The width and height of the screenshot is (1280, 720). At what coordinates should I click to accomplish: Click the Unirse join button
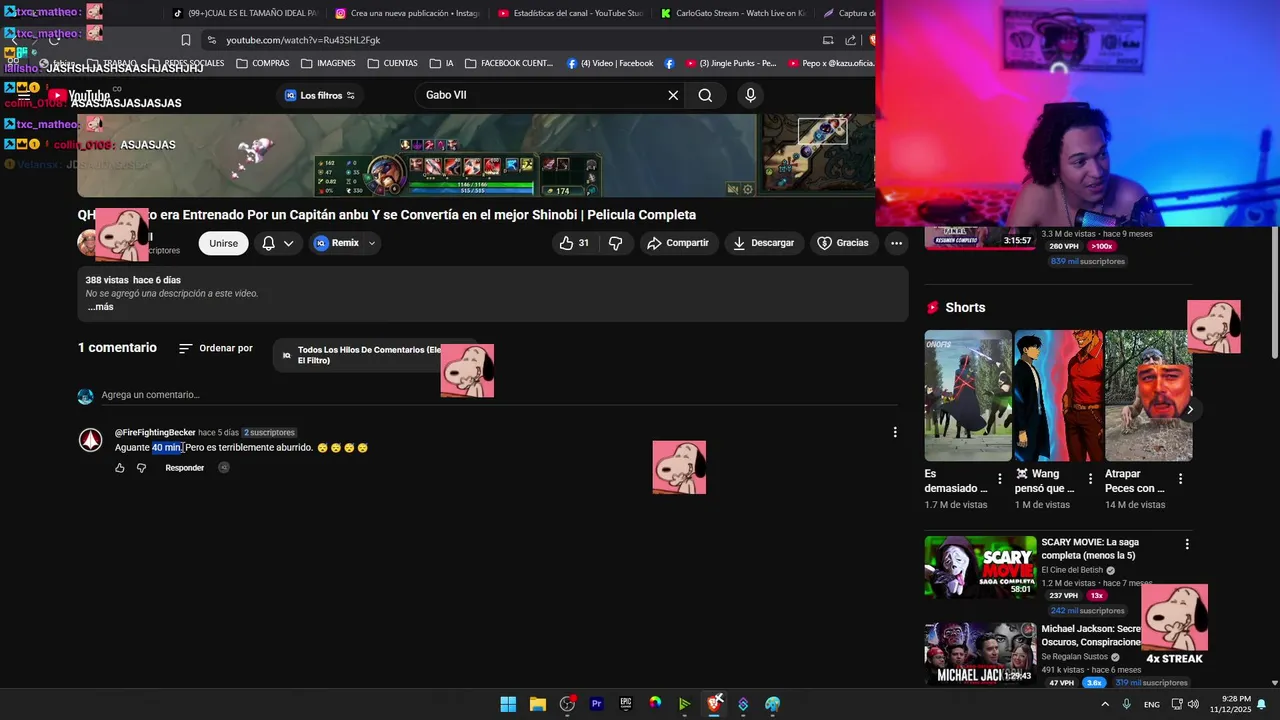click(223, 243)
